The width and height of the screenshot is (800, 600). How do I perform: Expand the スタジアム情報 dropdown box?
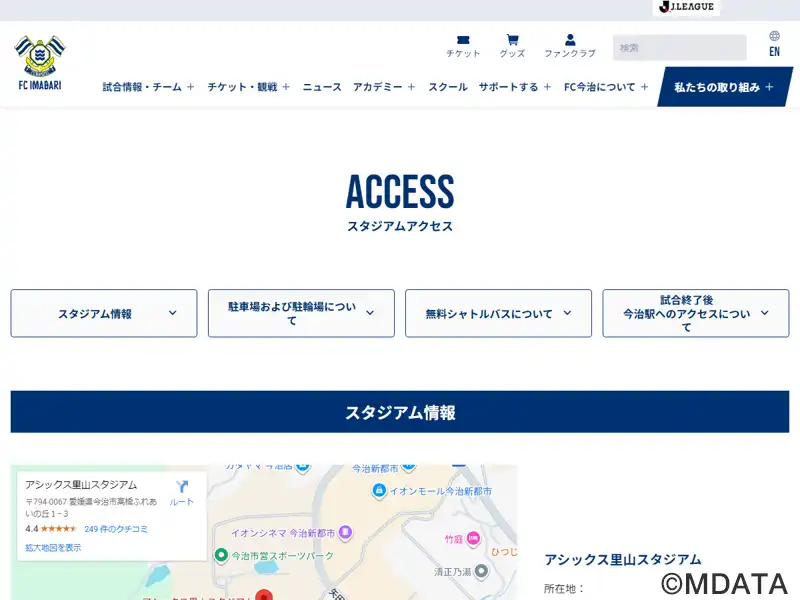pos(104,313)
